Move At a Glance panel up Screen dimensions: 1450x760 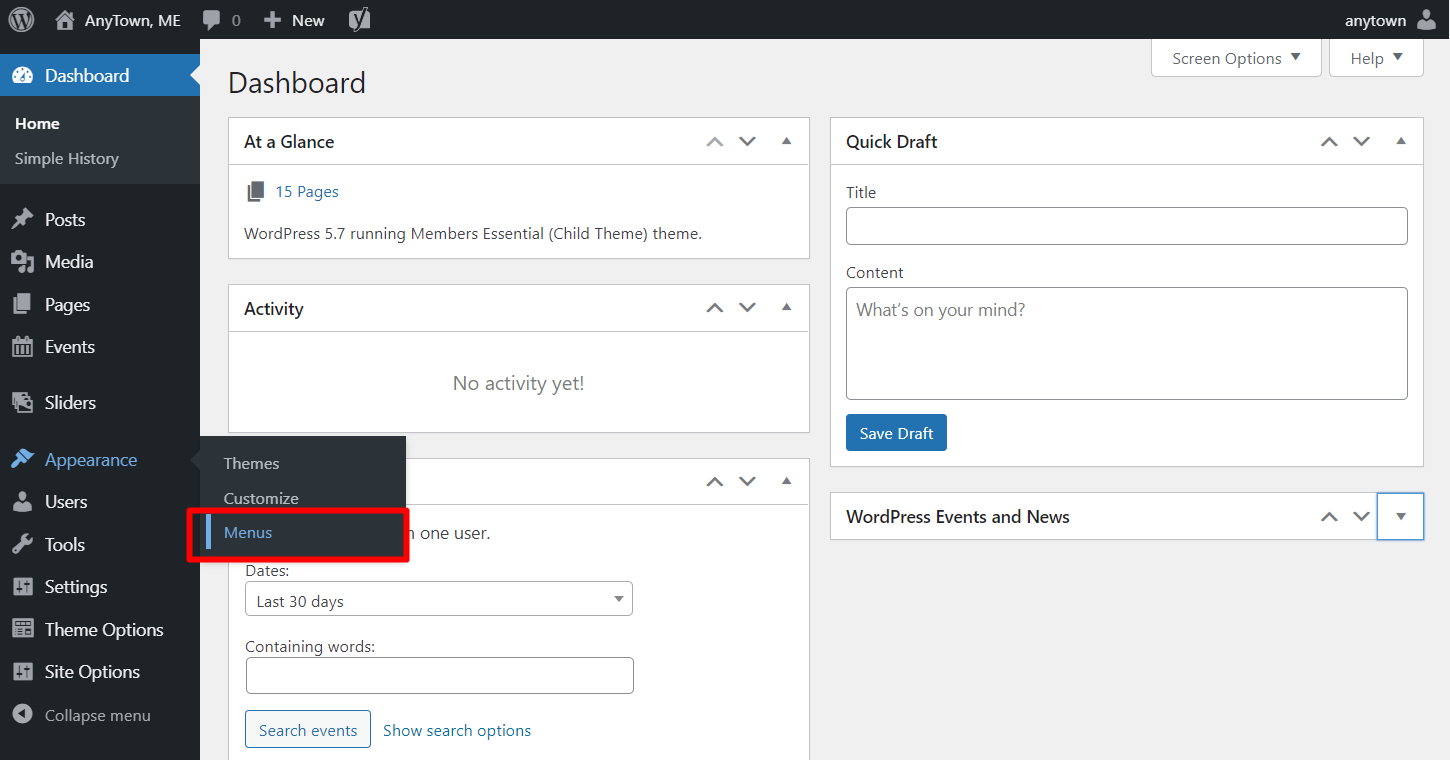tap(714, 142)
